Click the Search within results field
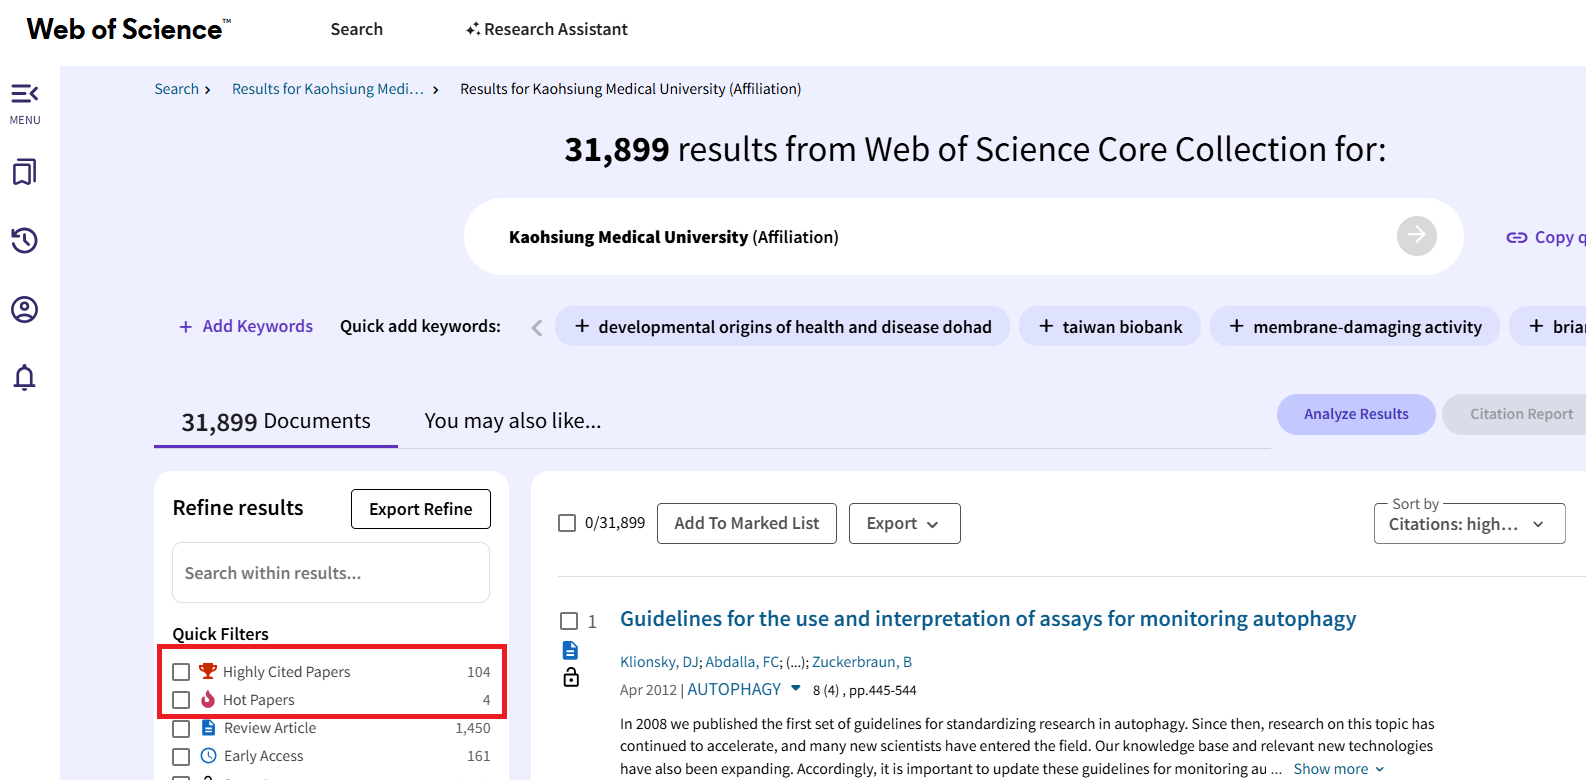Image resolution: width=1586 pixels, height=780 pixels. [331, 573]
